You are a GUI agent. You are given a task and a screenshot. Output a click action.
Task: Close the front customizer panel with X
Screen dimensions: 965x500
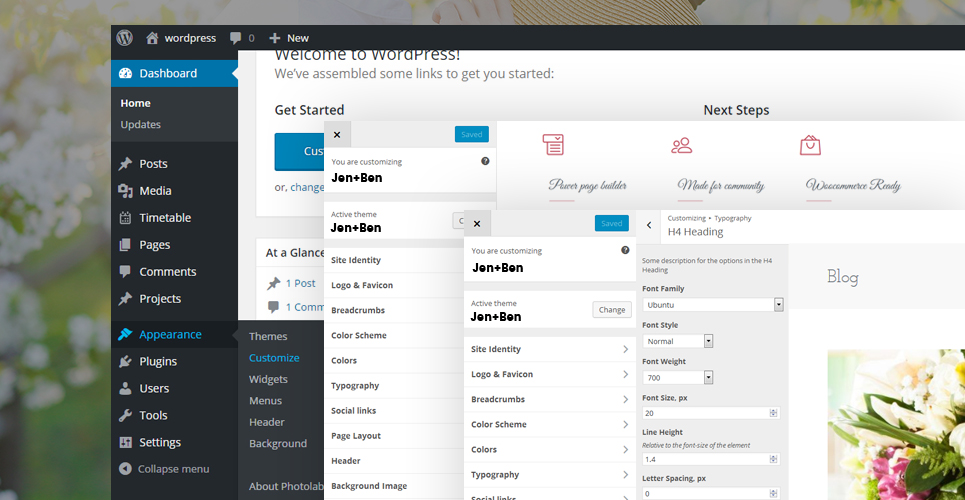tap(477, 224)
